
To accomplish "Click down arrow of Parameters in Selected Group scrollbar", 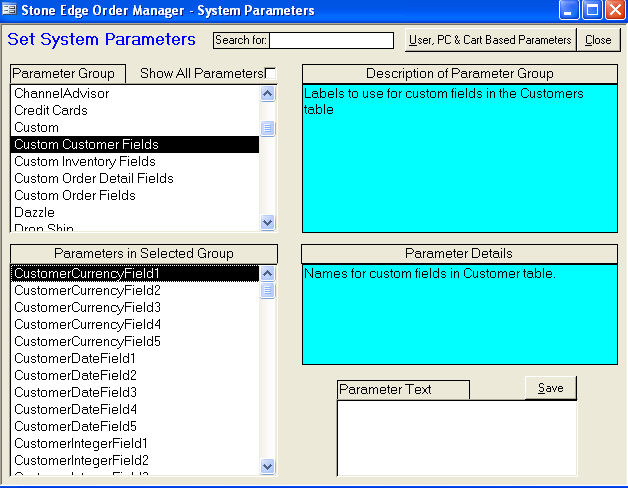I will tap(268, 467).
